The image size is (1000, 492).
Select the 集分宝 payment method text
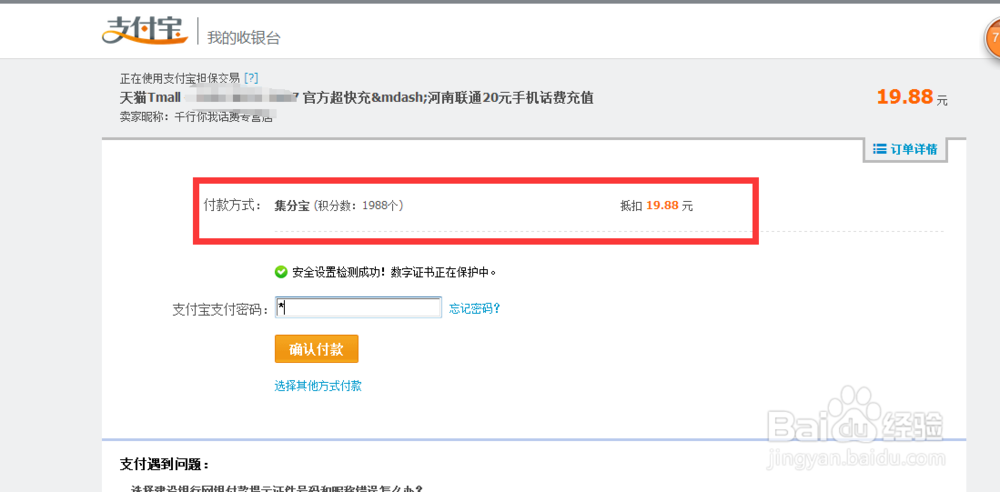(x=292, y=206)
